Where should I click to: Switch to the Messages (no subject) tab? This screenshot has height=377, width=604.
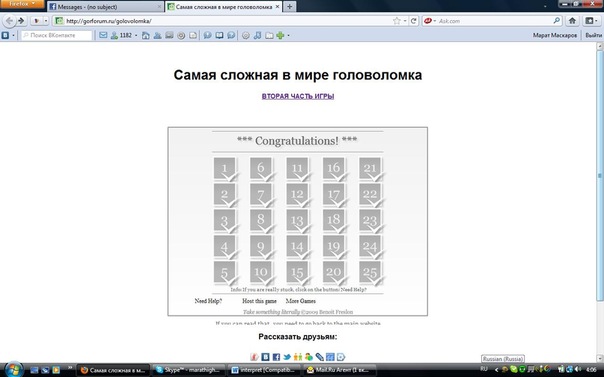[105, 7]
